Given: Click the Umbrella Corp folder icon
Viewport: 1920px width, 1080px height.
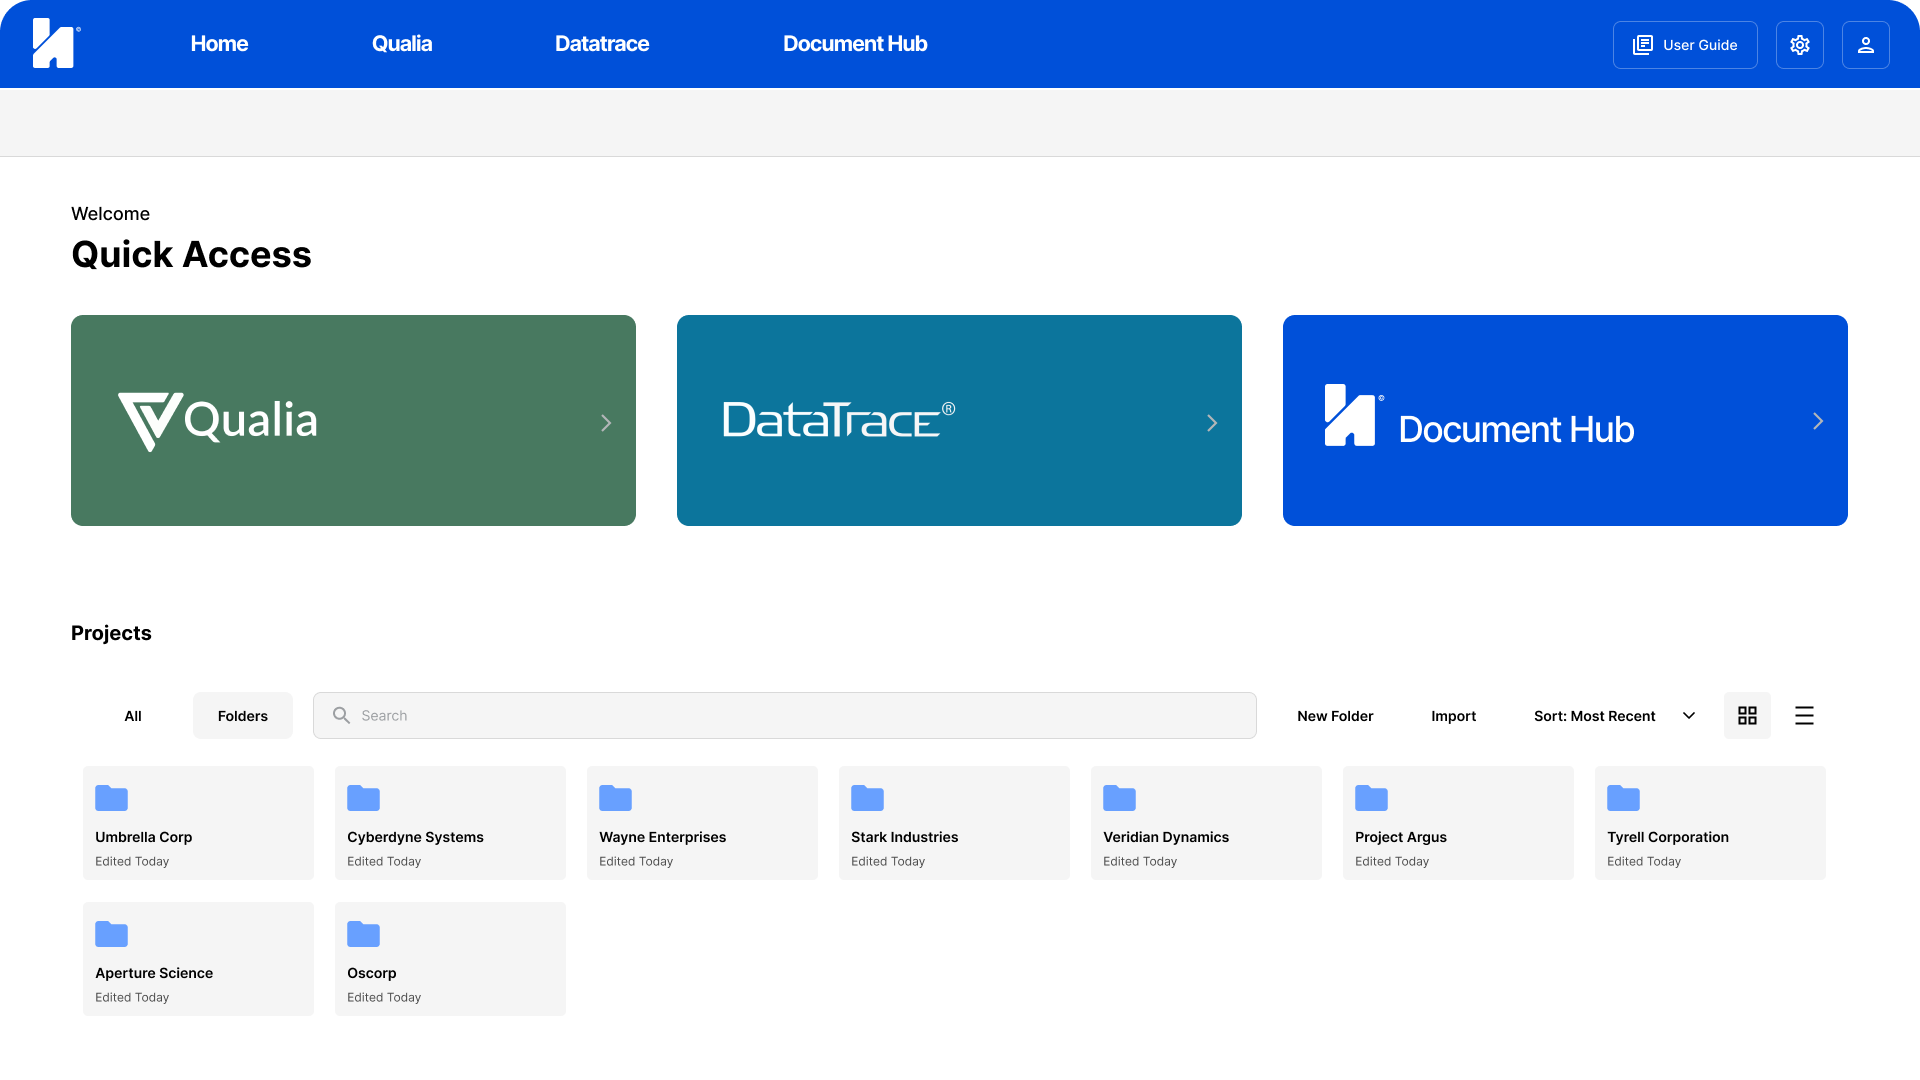Looking at the screenshot, I should pos(111,798).
